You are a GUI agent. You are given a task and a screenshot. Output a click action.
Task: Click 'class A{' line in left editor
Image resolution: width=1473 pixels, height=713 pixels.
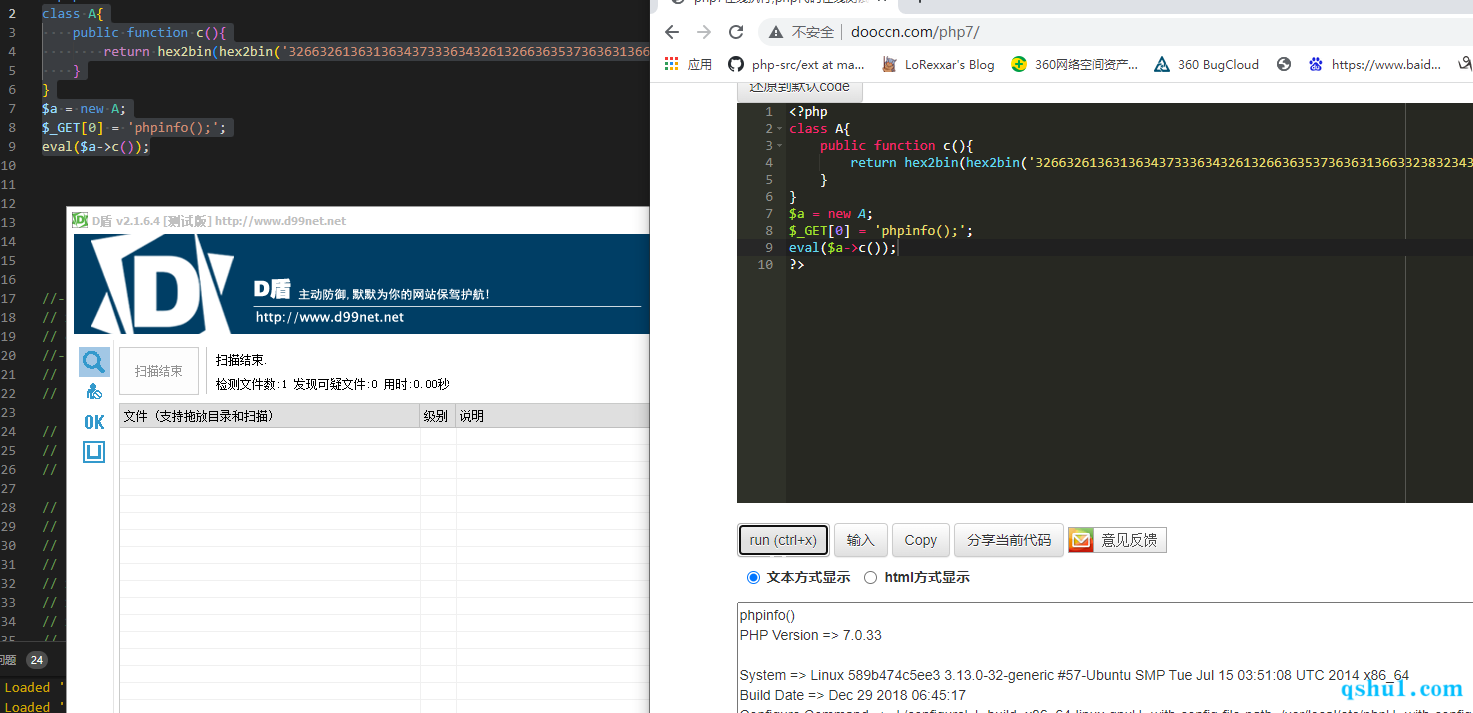(x=72, y=14)
